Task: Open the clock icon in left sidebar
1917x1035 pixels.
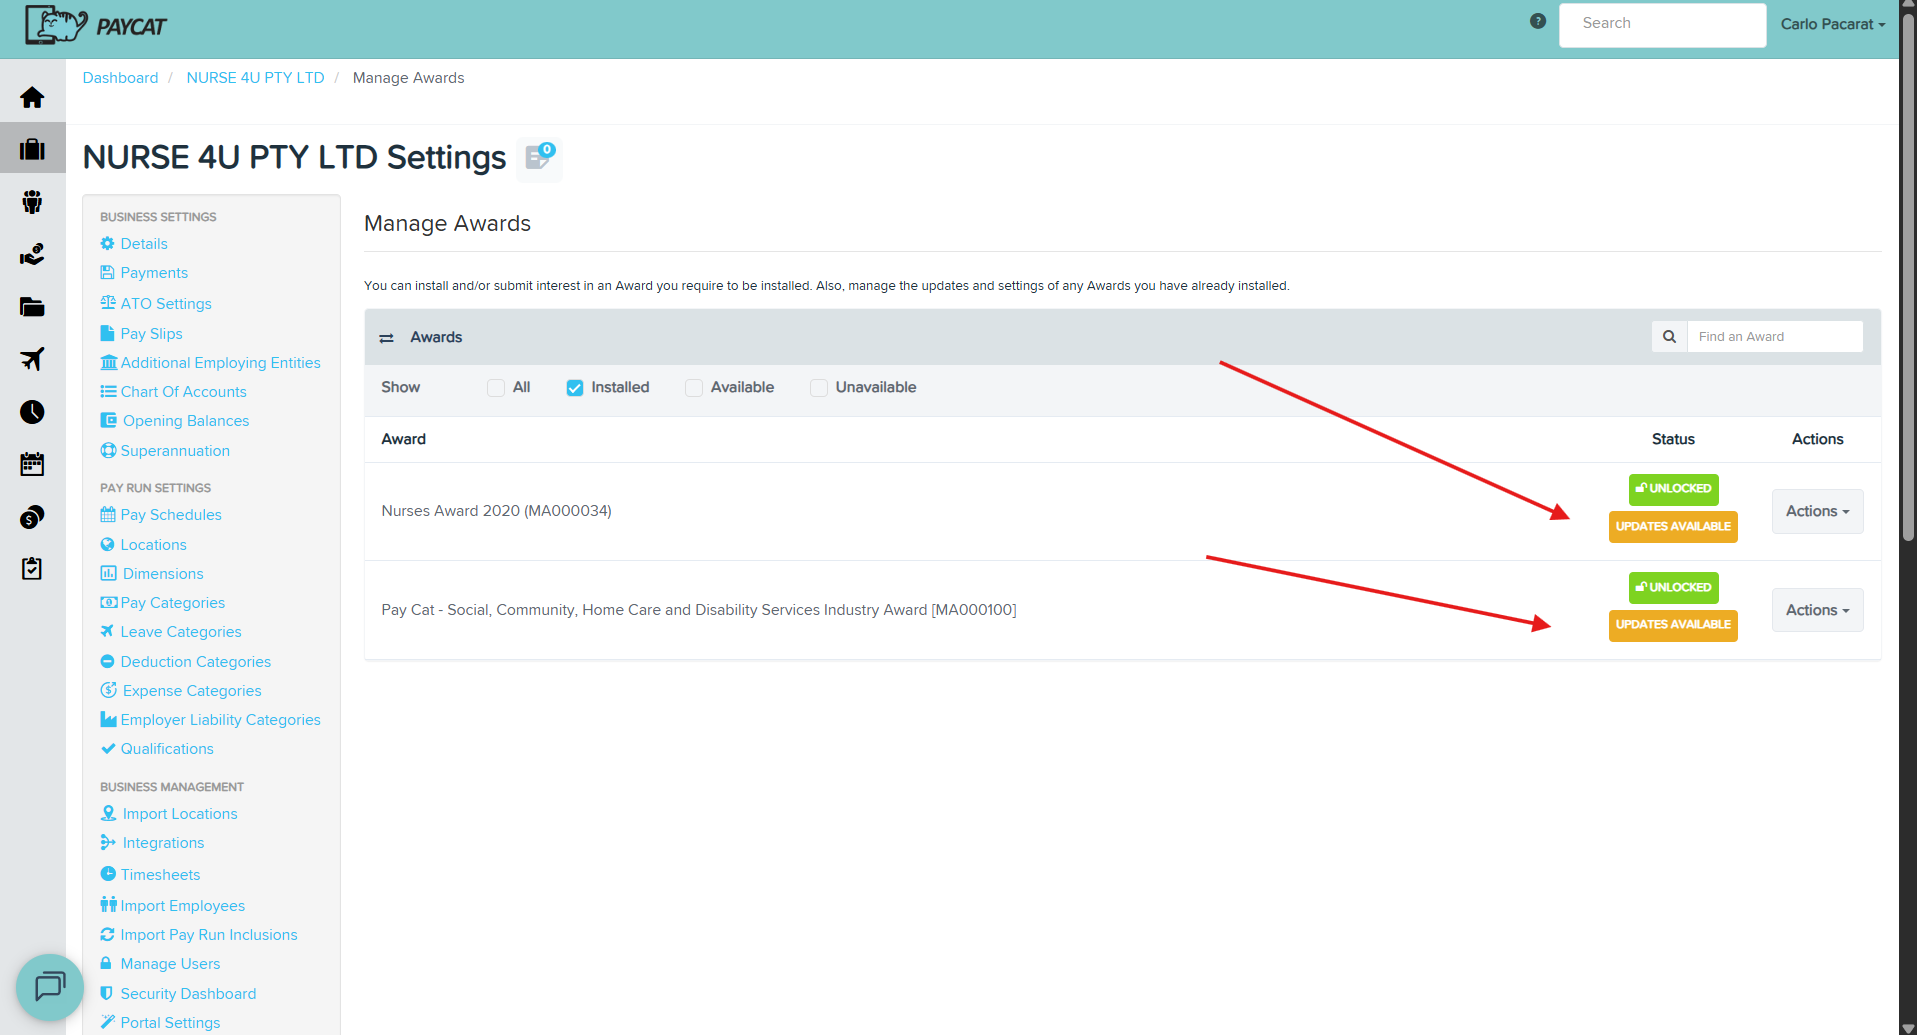Action: 32,412
